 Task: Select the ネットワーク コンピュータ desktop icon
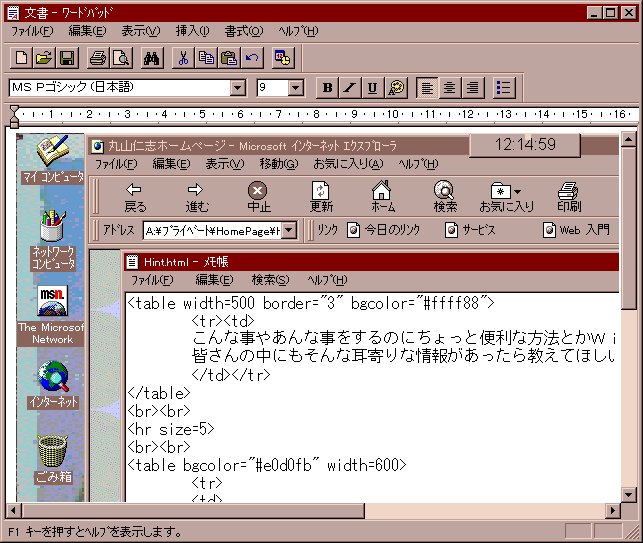click(52, 240)
